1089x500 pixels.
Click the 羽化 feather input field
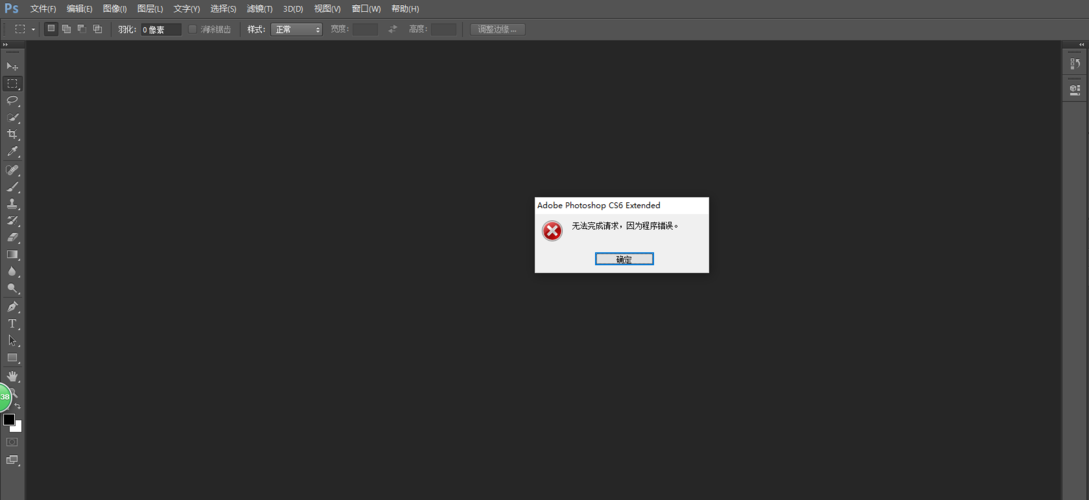tap(160, 29)
